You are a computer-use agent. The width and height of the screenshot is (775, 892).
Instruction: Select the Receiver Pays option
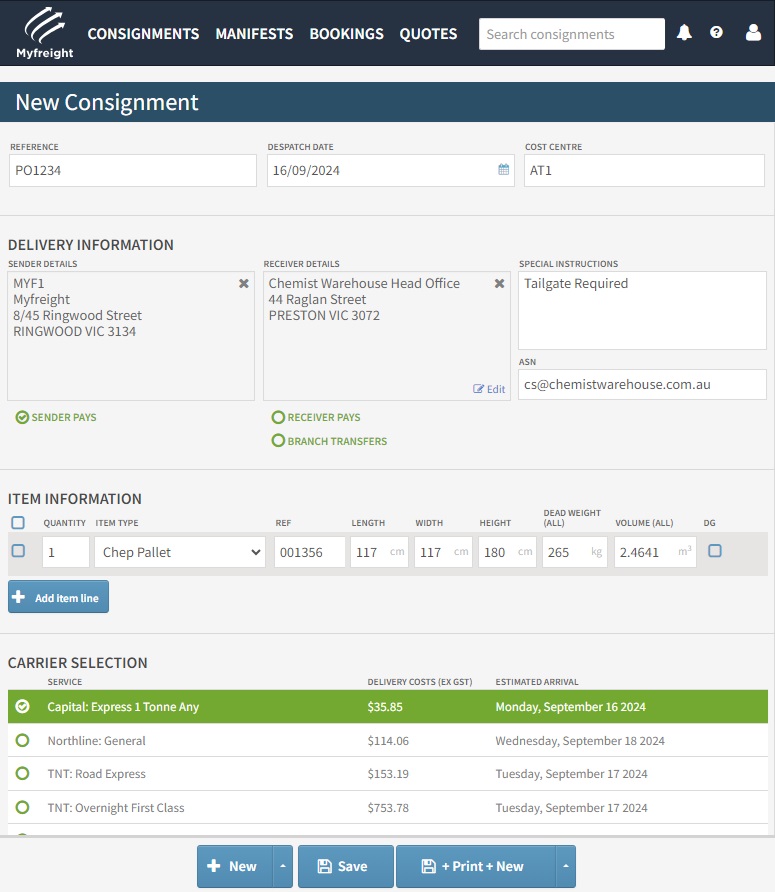point(316,418)
